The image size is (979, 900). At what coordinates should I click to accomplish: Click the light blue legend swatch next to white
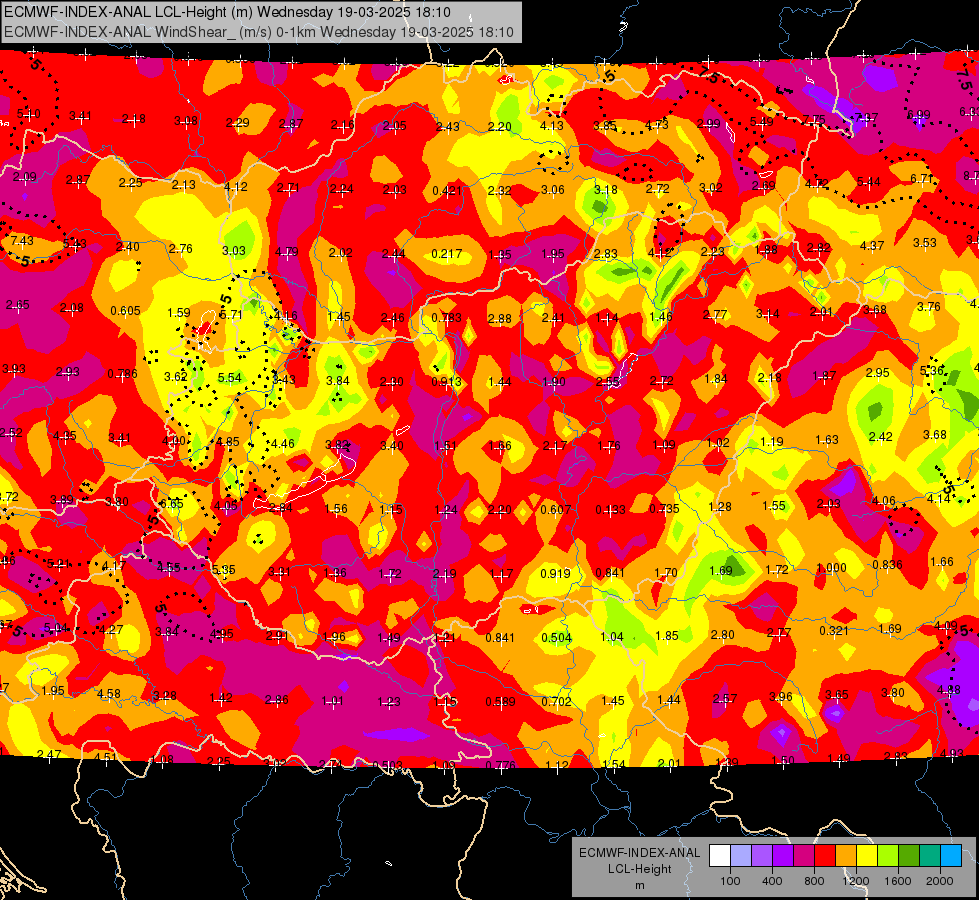(741, 856)
